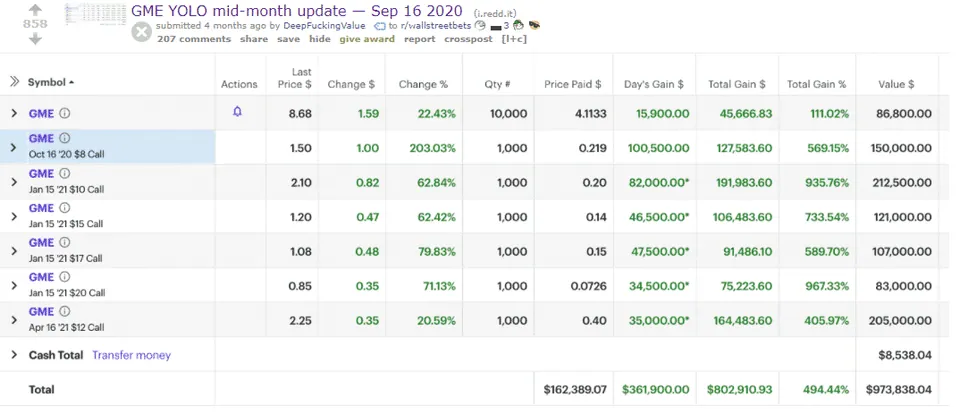Select the $802,910.93 total gain

click(x=740, y=389)
